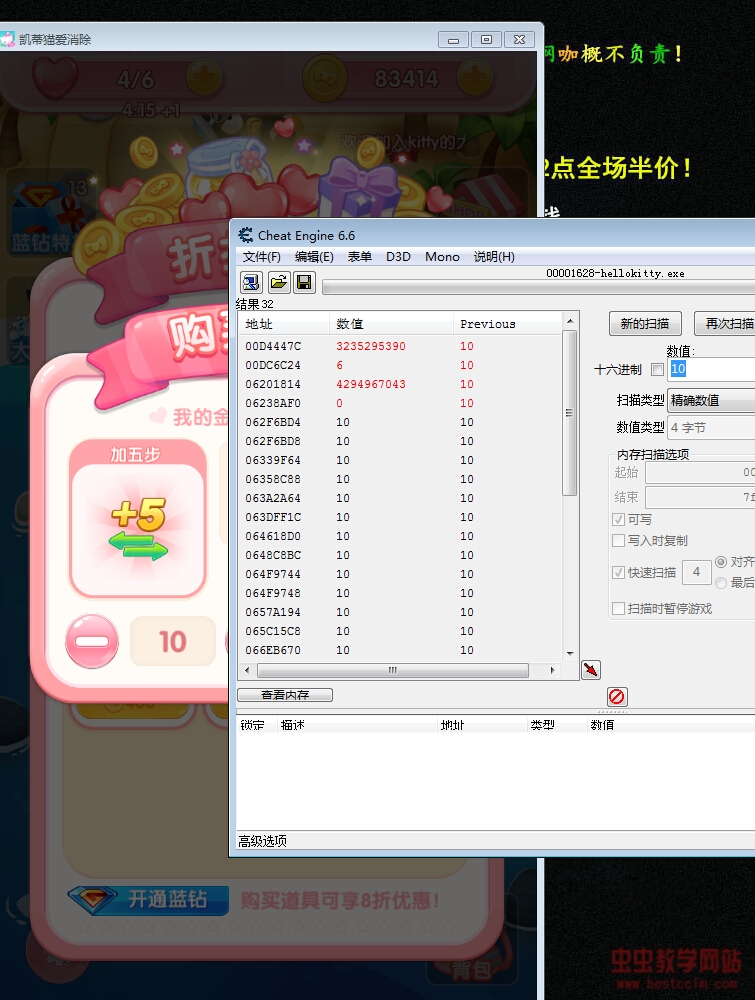The image size is (755, 1000).
Task: Click the open process icon in Cheat Engine
Action: [x=251, y=282]
